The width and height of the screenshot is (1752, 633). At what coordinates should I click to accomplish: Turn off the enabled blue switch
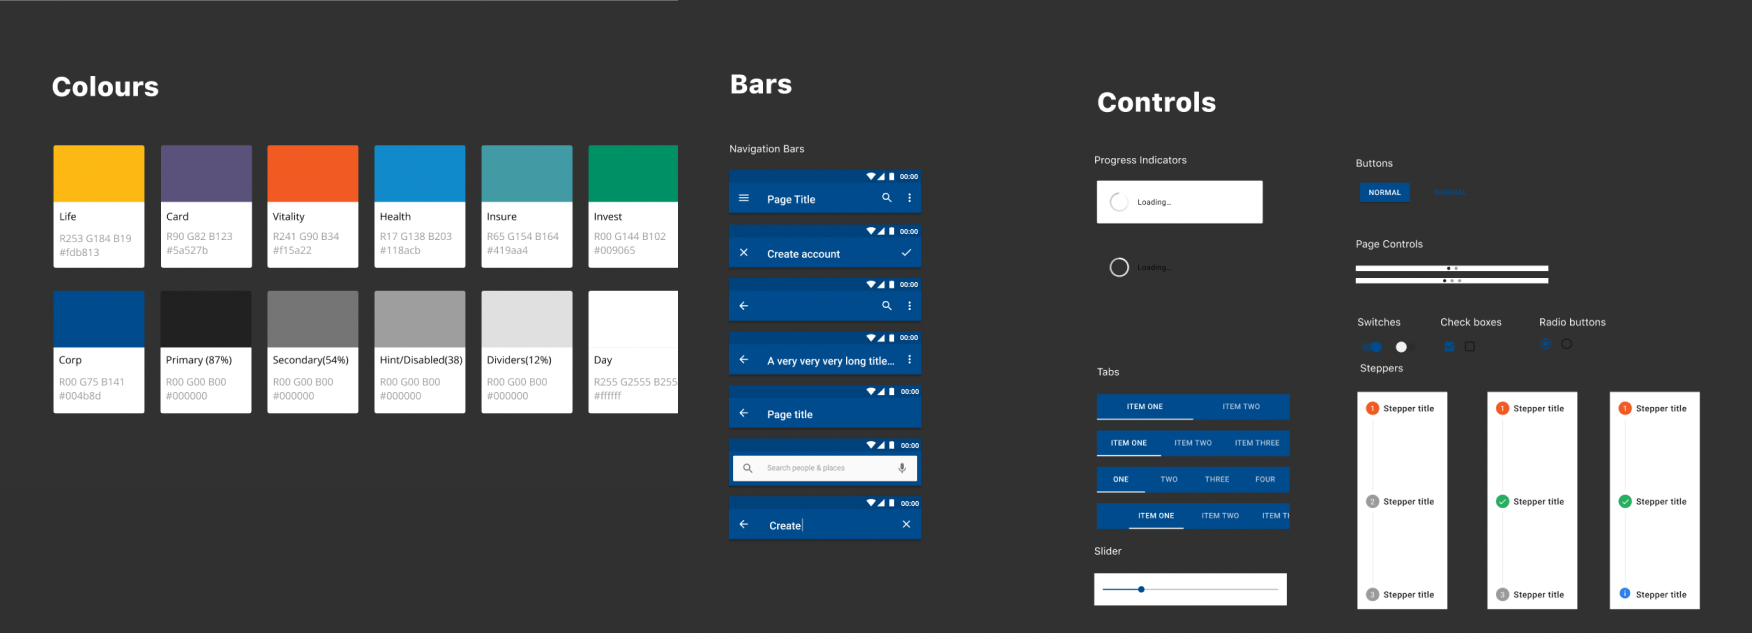pos(1372,347)
